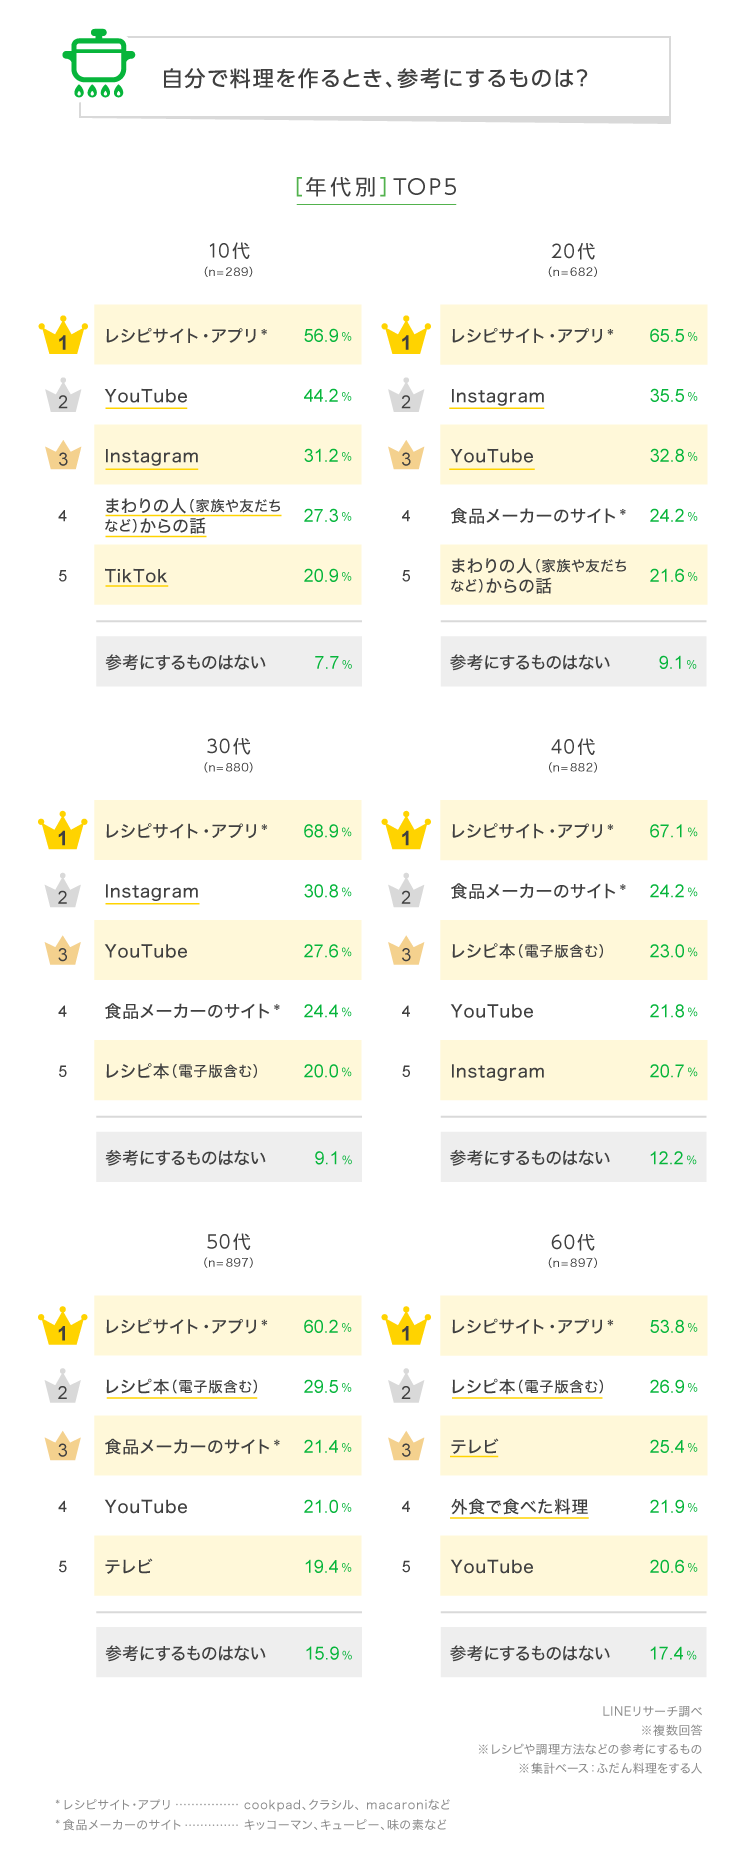
Task: Click the silver crown in 20代 ranking
Action: [406, 396]
